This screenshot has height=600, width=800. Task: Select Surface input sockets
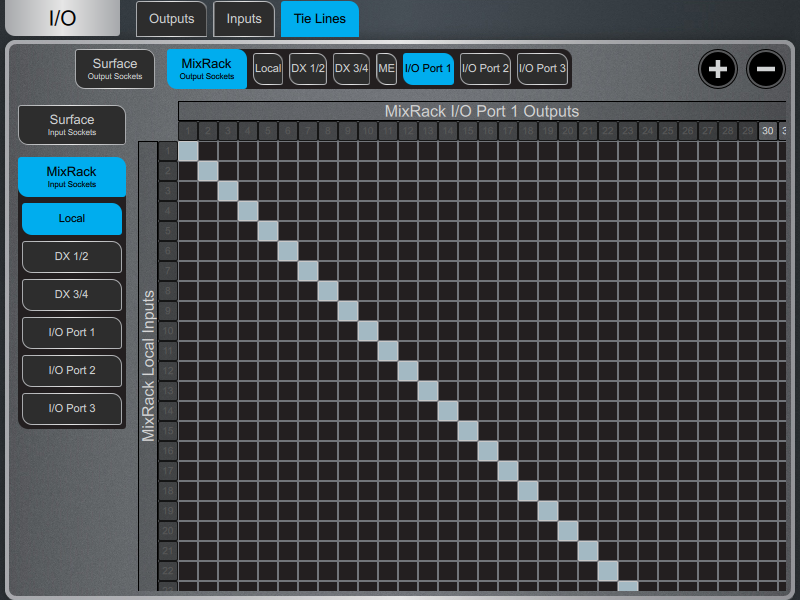[71, 125]
